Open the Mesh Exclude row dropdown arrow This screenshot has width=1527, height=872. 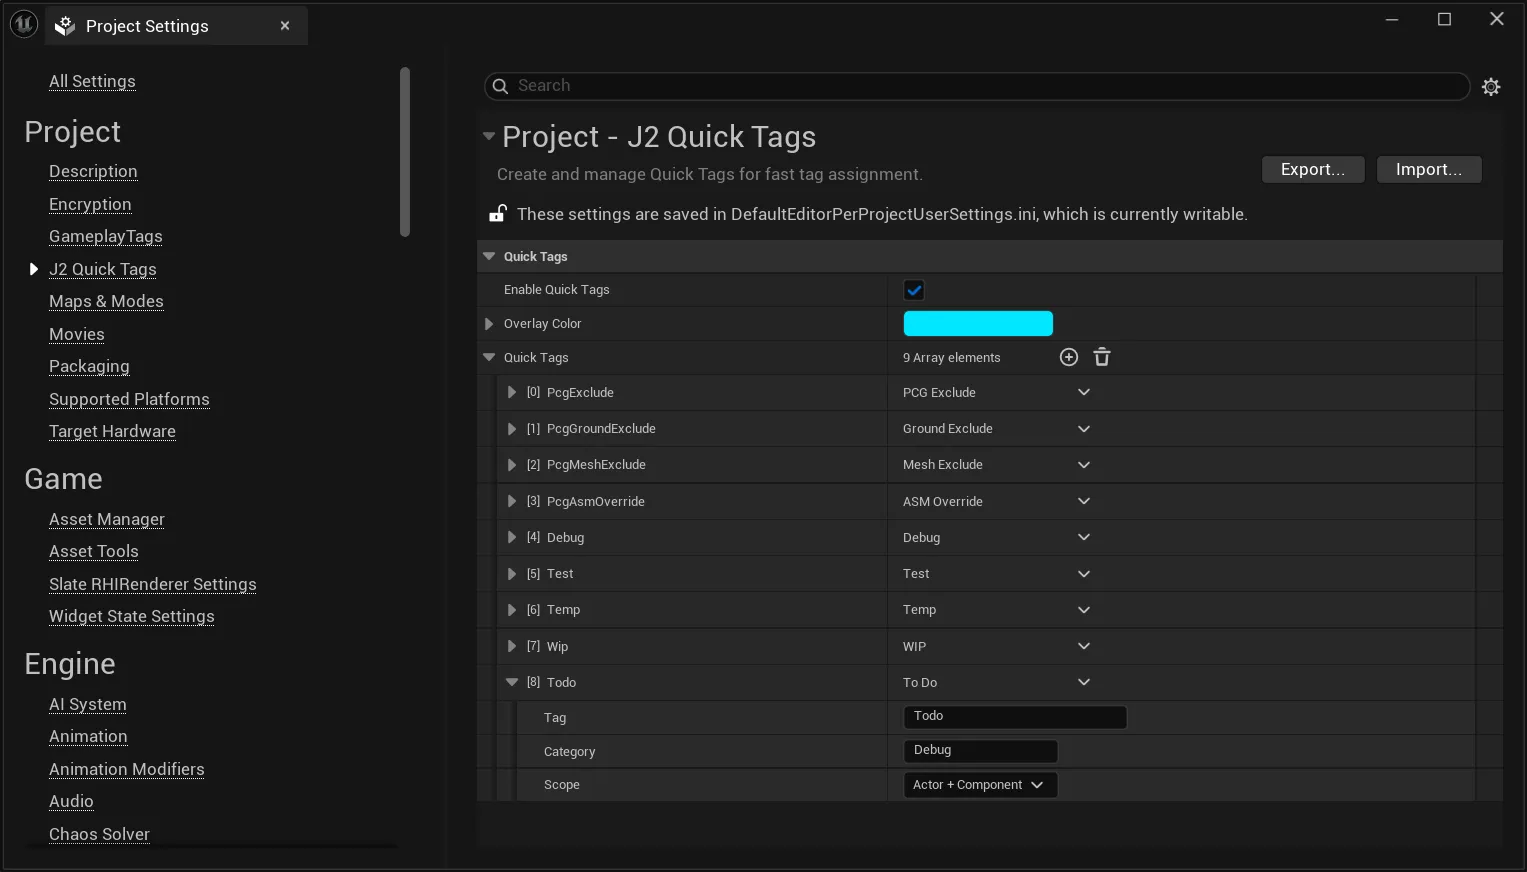(x=1084, y=465)
